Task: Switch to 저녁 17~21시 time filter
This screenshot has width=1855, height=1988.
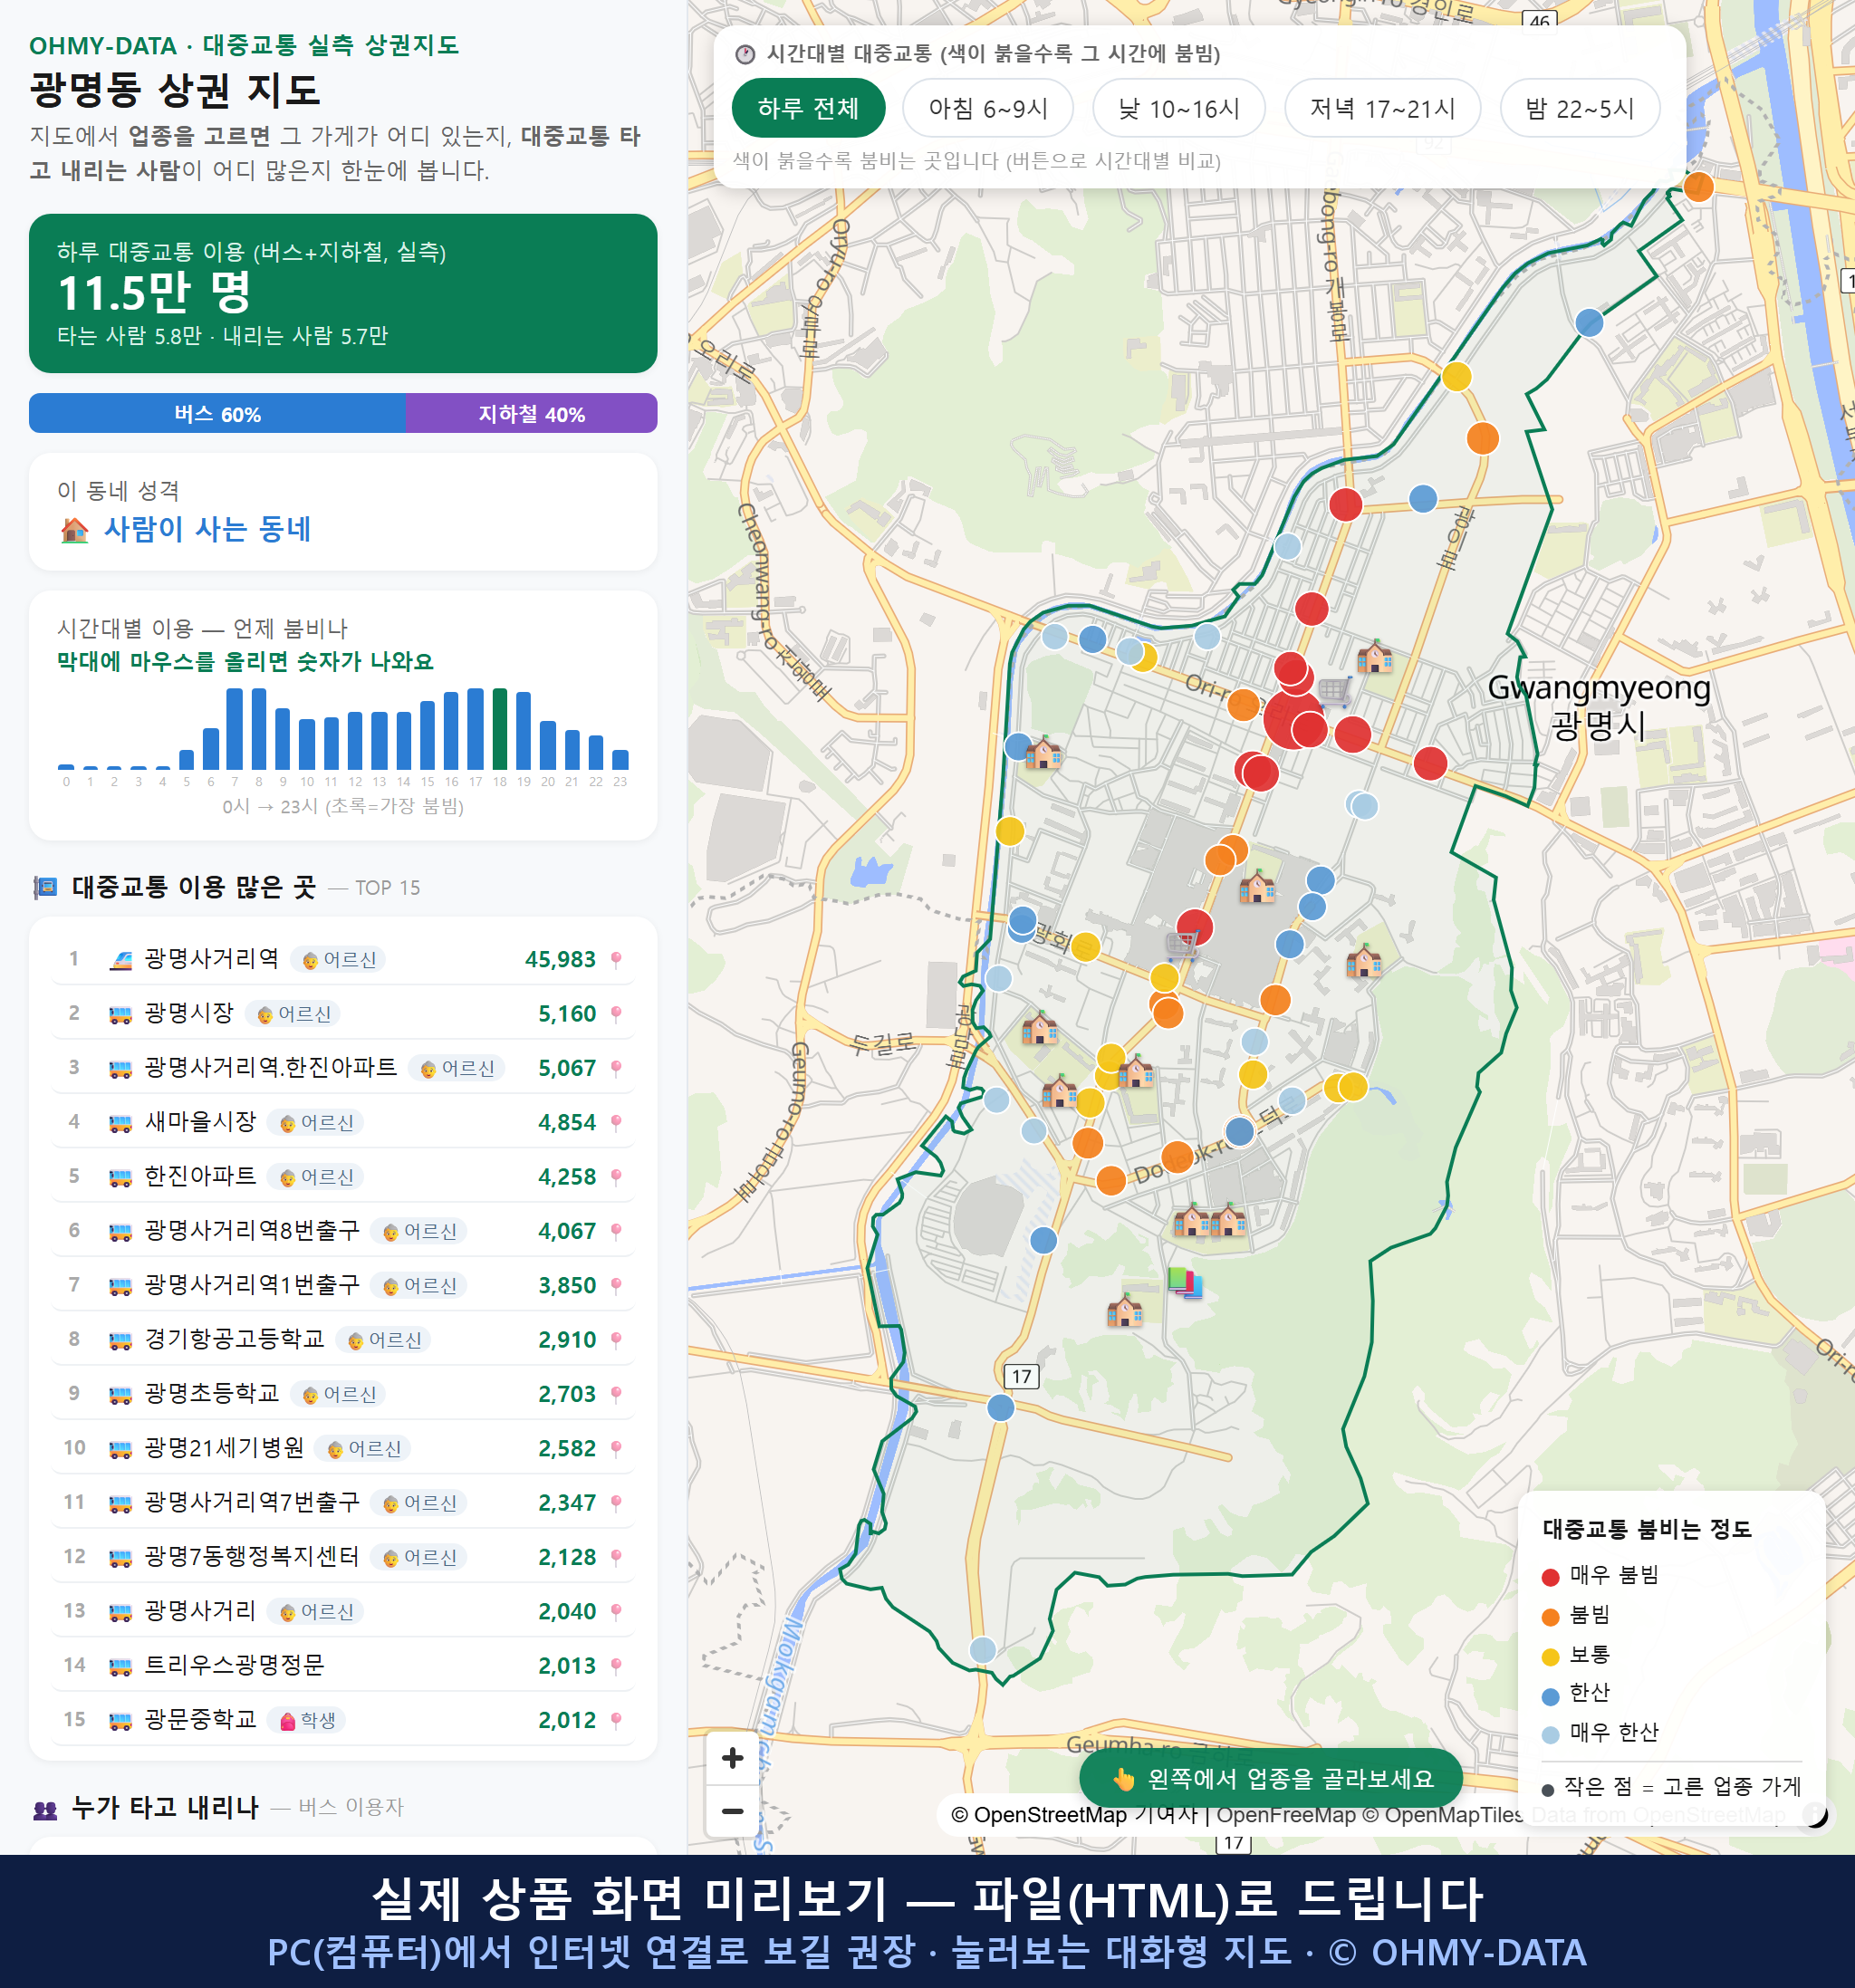Action: coord(1381,108)
